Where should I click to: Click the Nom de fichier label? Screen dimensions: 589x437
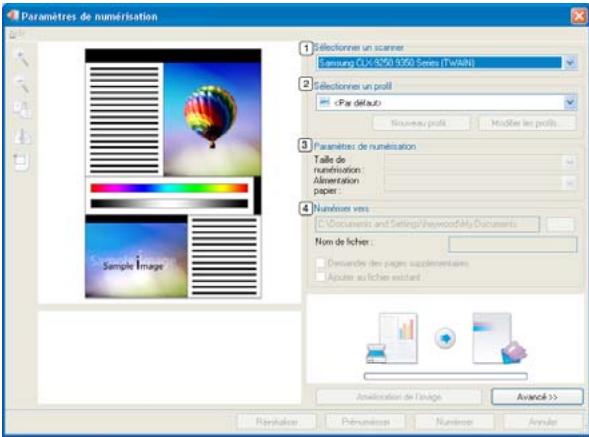[344, 242]
